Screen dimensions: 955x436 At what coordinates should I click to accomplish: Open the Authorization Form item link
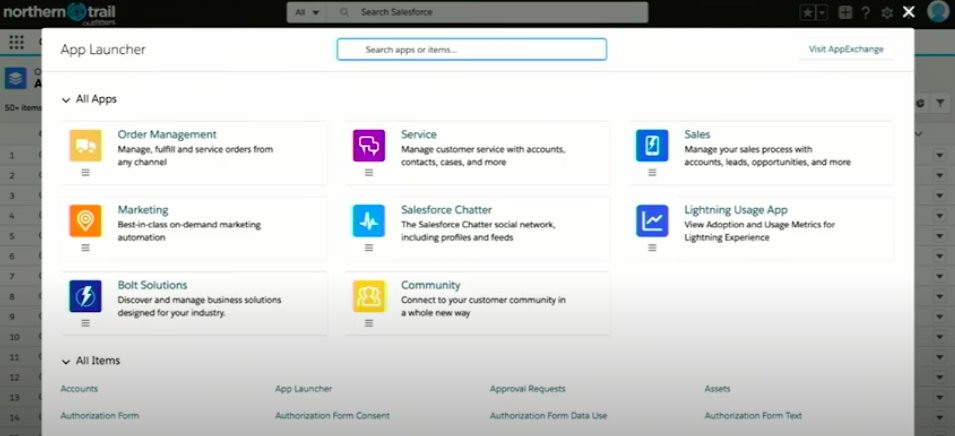[100, 416]
